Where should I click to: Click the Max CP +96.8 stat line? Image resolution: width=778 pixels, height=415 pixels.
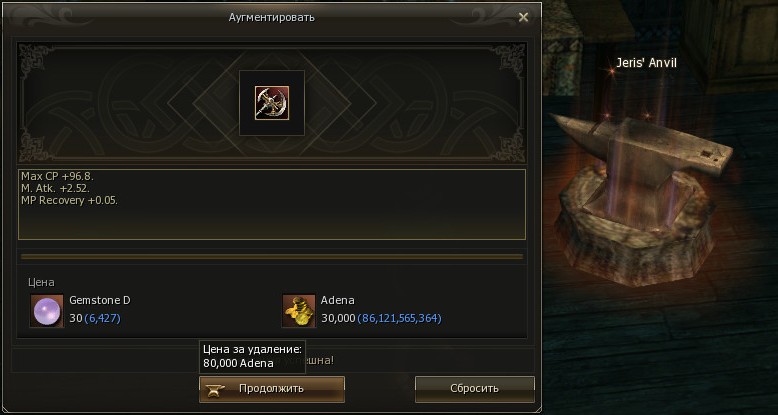pyautogui.click(x=57, y=176)
